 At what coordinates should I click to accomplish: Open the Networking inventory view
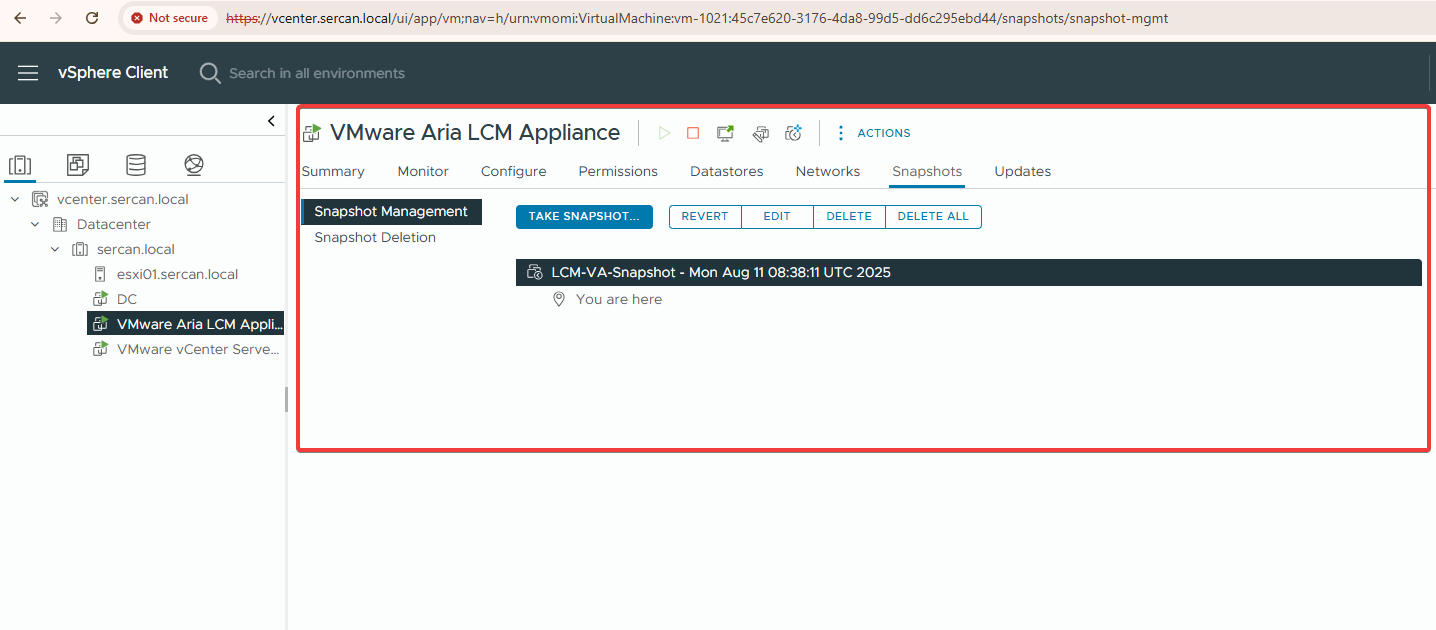point(194,165)
